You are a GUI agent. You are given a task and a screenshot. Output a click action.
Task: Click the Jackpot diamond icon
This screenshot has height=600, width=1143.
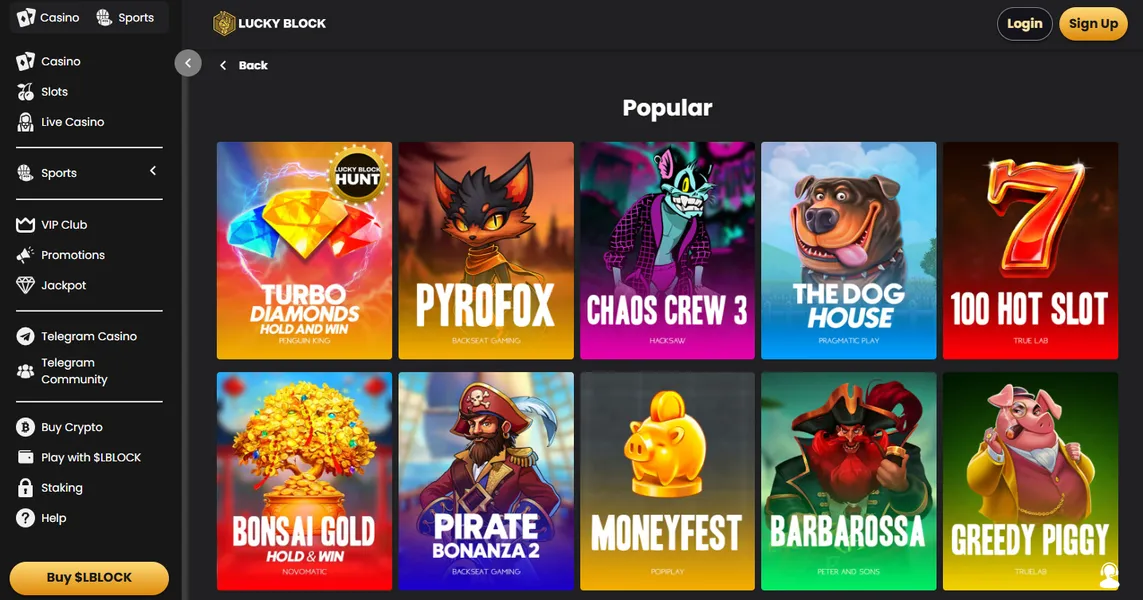26,285
